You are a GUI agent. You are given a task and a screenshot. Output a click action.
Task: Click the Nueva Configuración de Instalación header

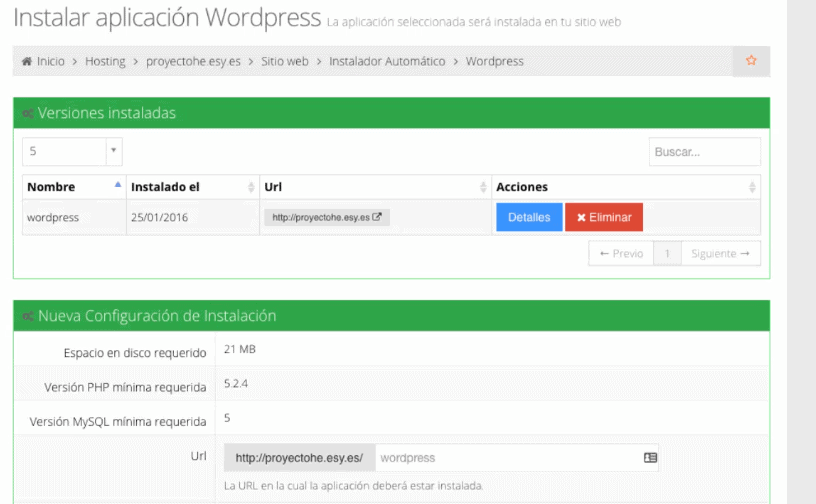click(x=391, y=316)
